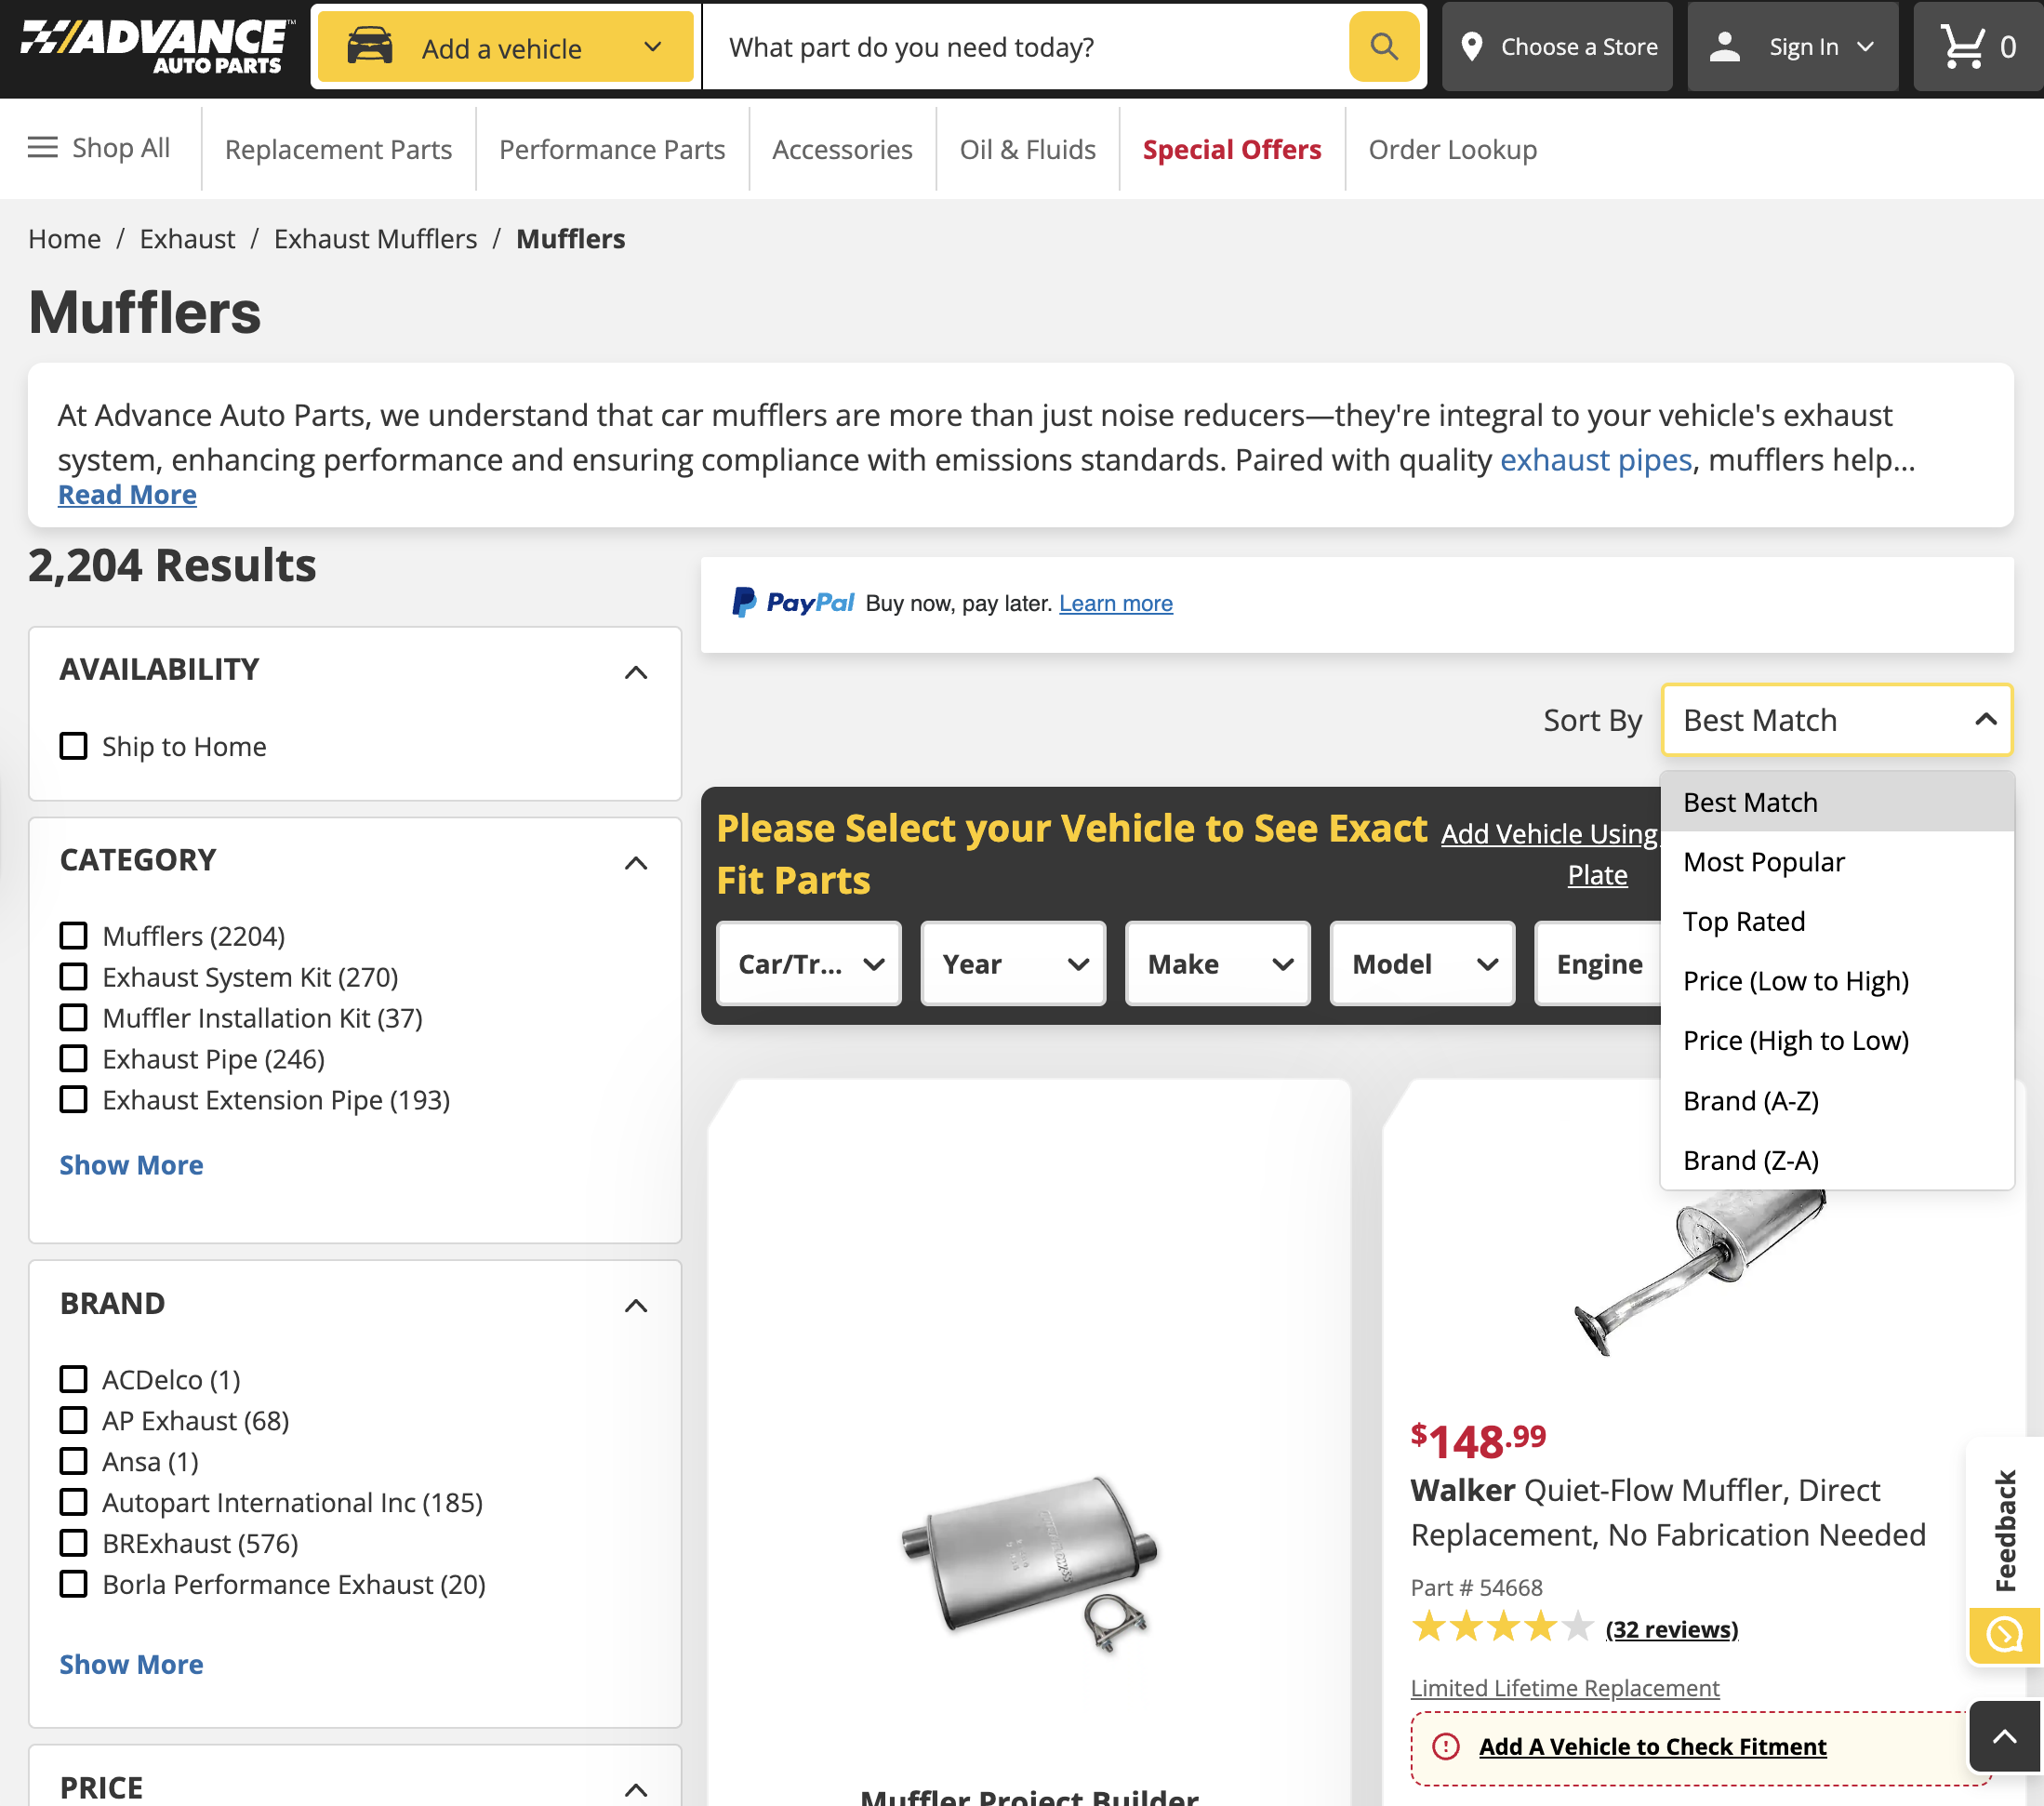Open the 32 reviews link

(1671, 1628)
